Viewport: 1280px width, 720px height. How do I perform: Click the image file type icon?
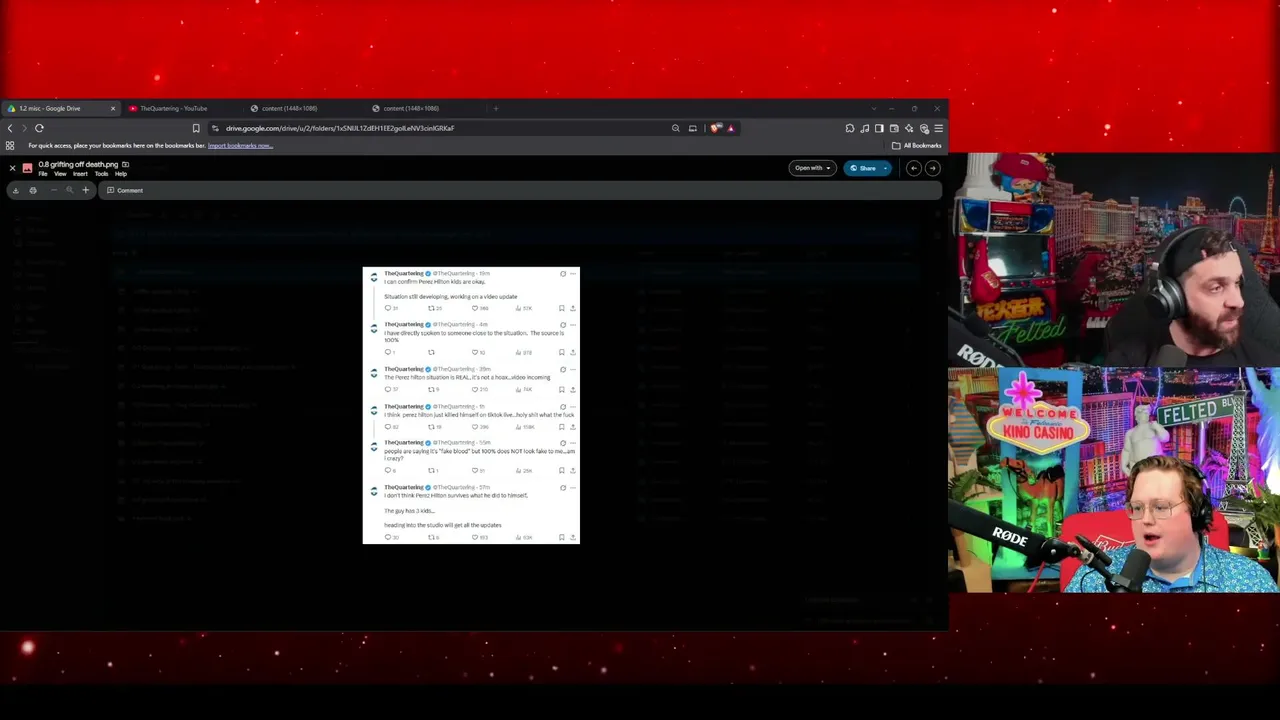pos(27,168)
